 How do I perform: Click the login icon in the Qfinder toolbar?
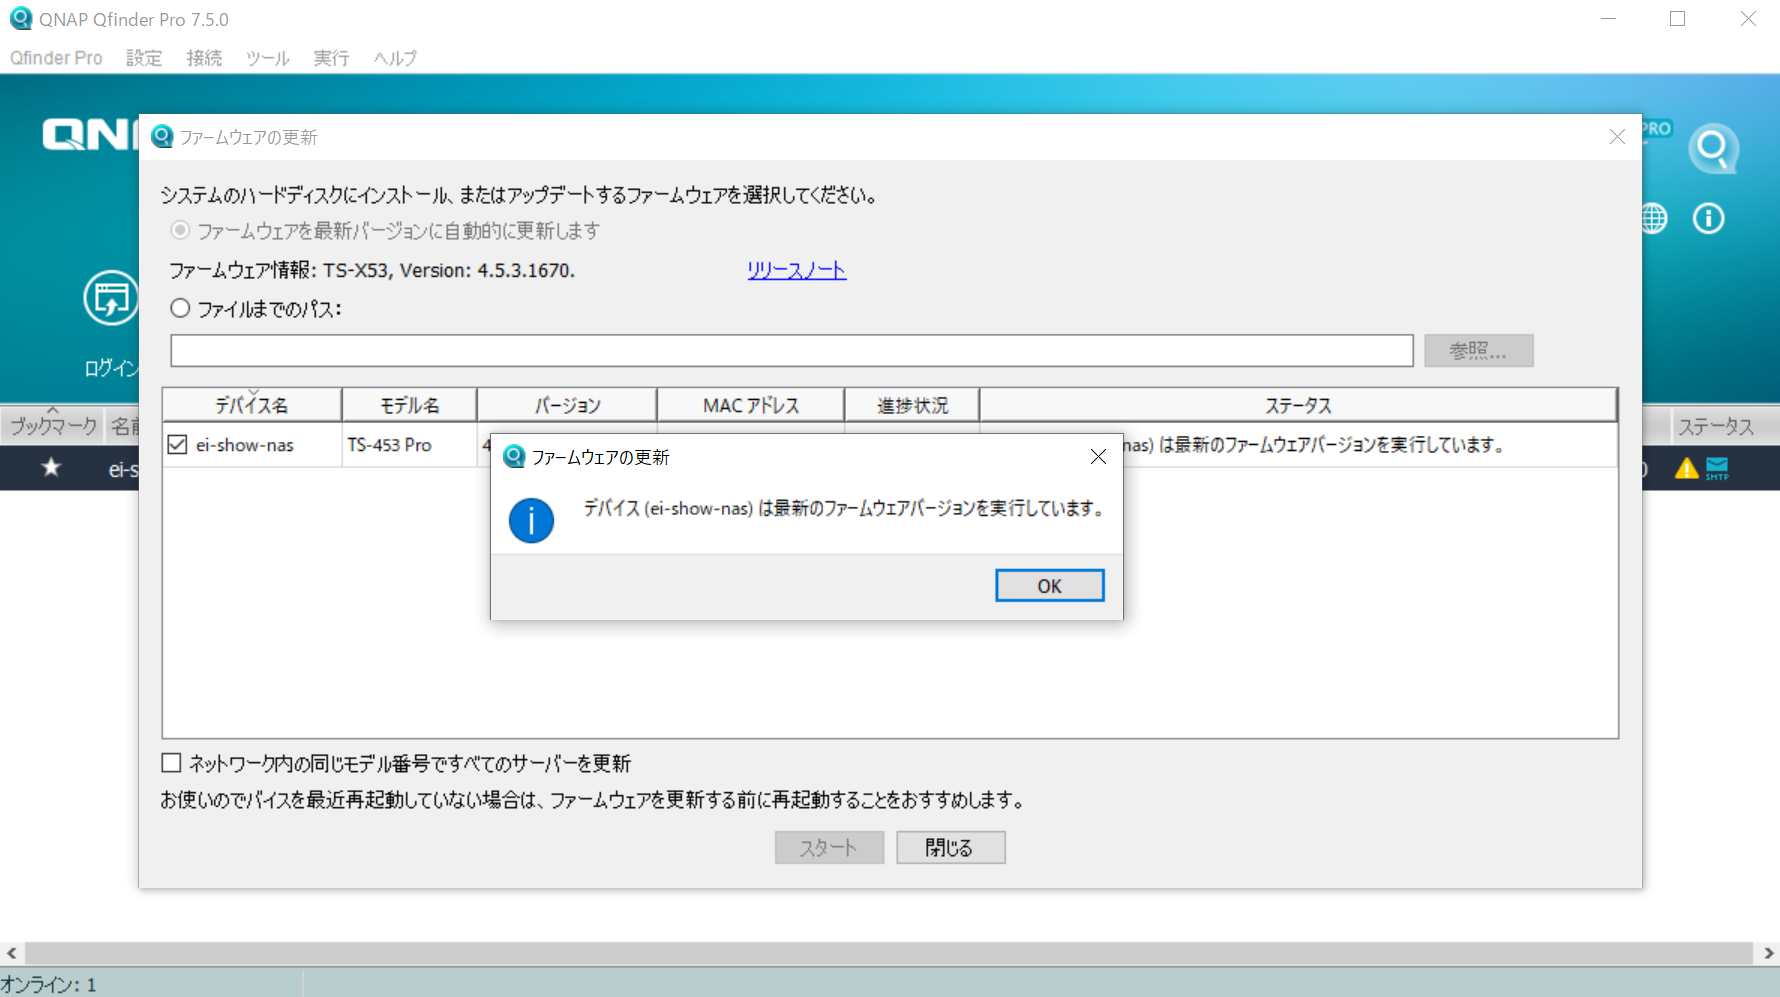pyautogui.click(x=111, y=298)
